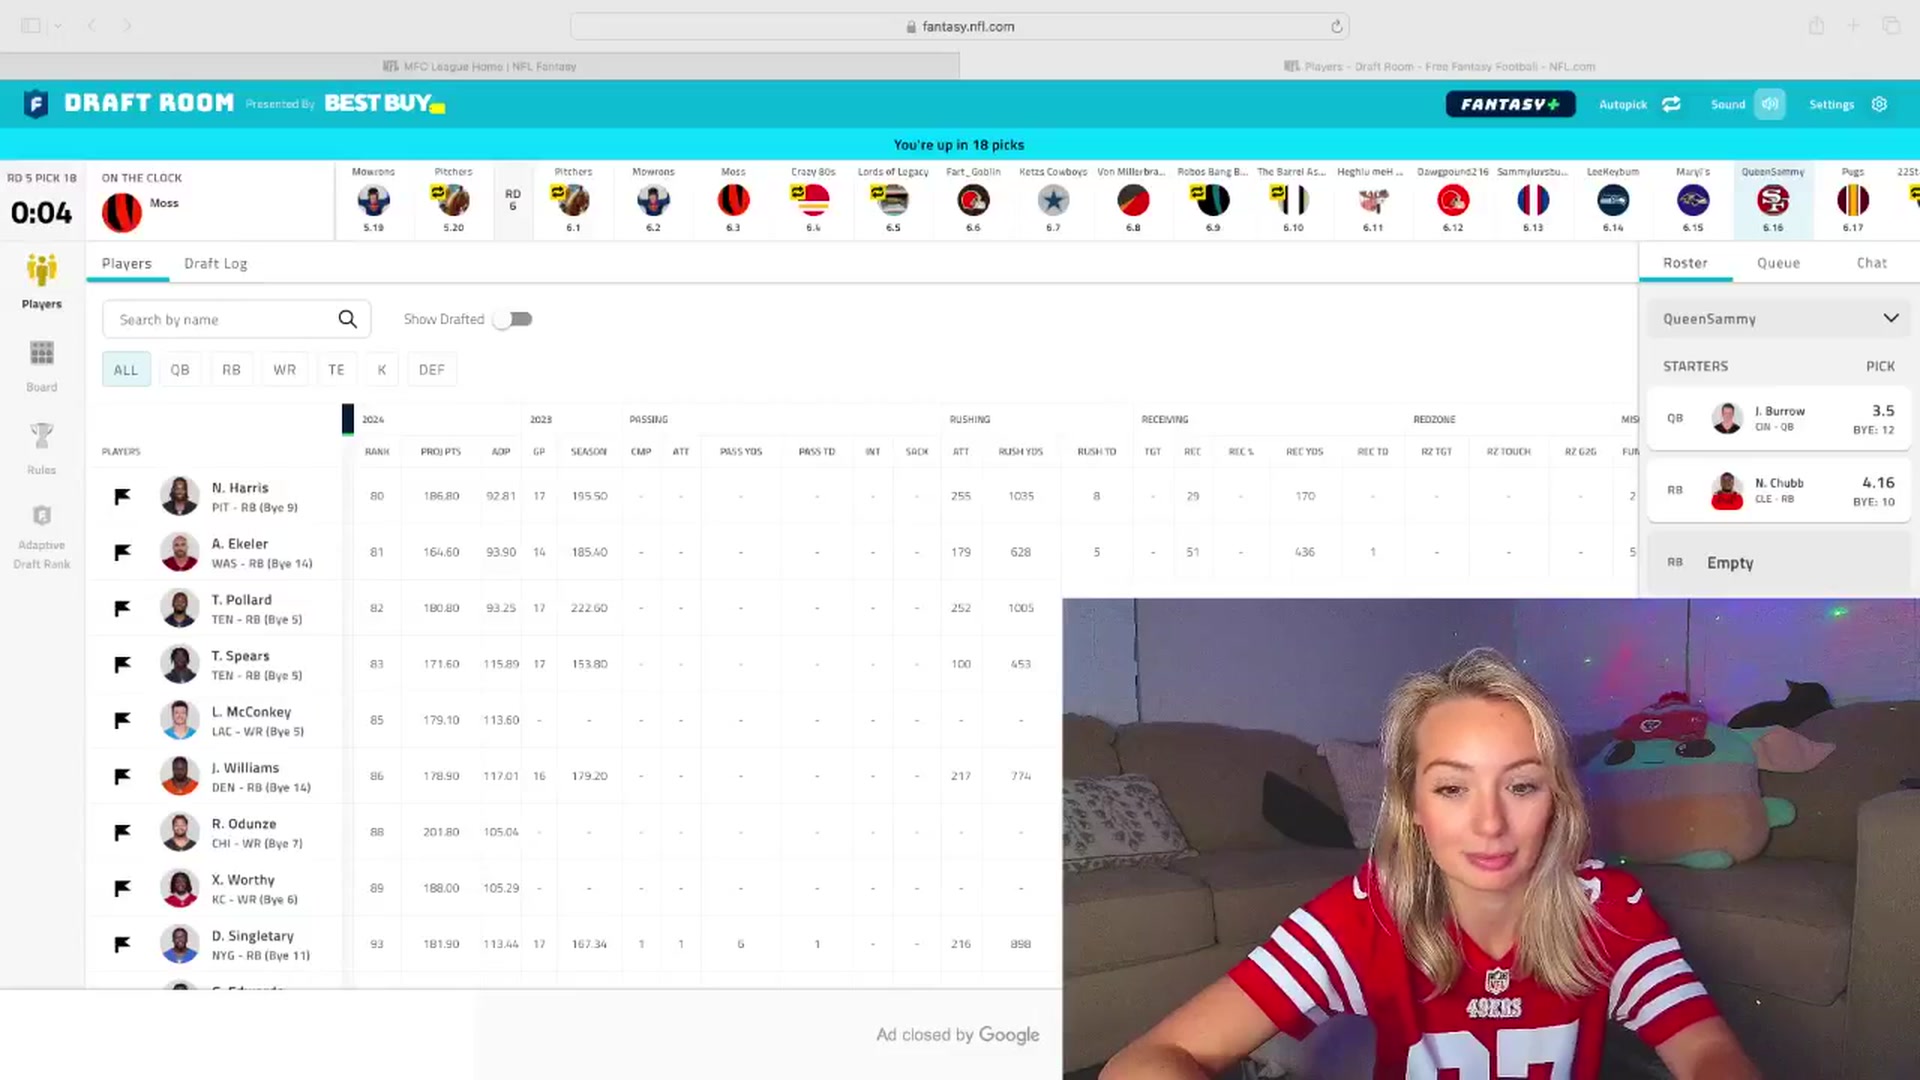This screenshot has width=1920, height=1080.
Task: Open browser sidebar panel icon
Action: (x=31, y=26)
